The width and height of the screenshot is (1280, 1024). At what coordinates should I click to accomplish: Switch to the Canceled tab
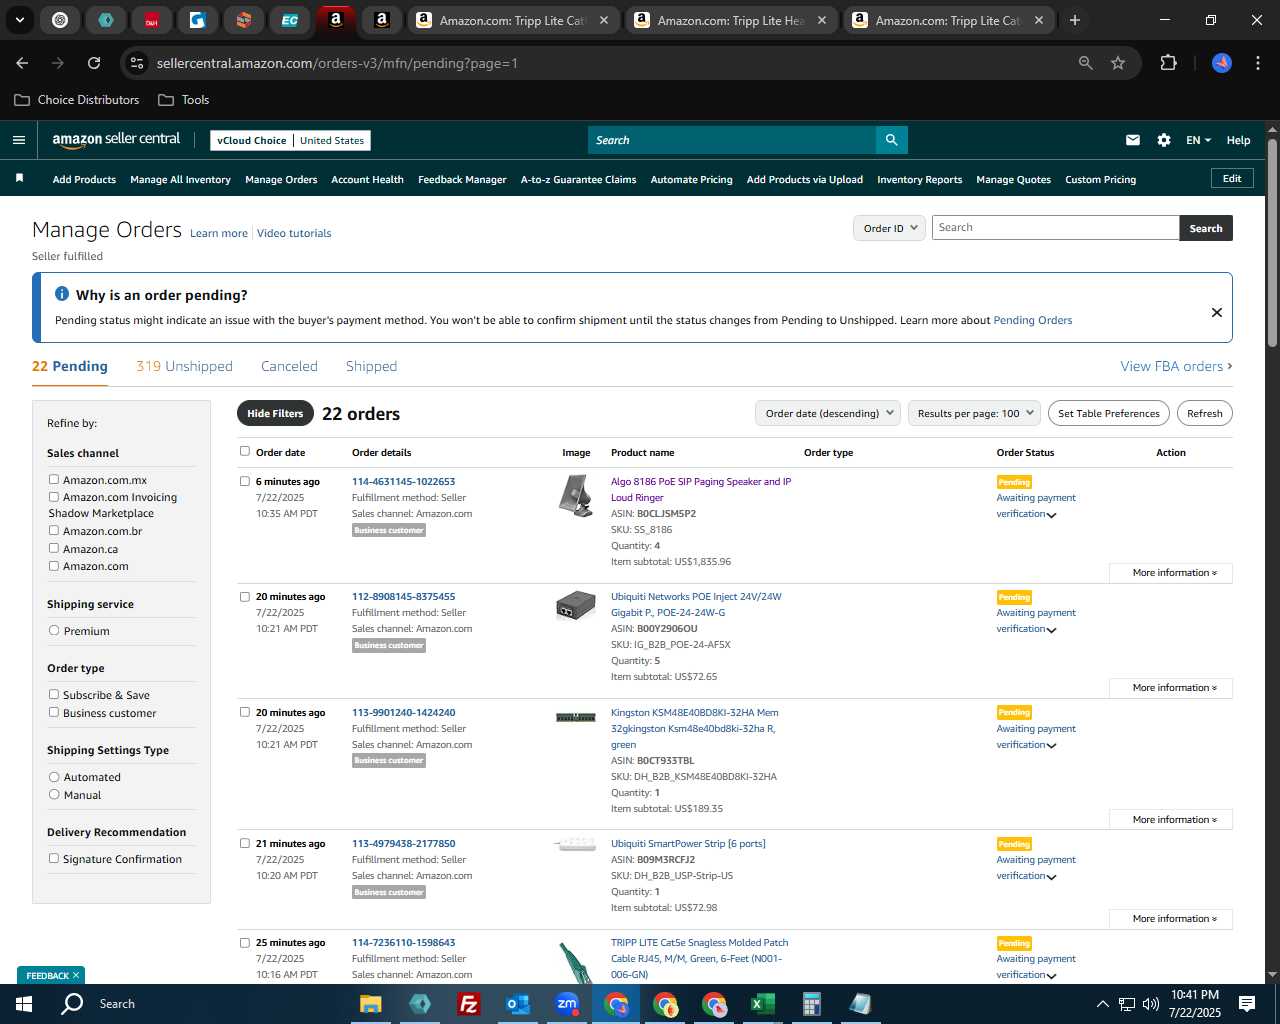coord(289,366)
